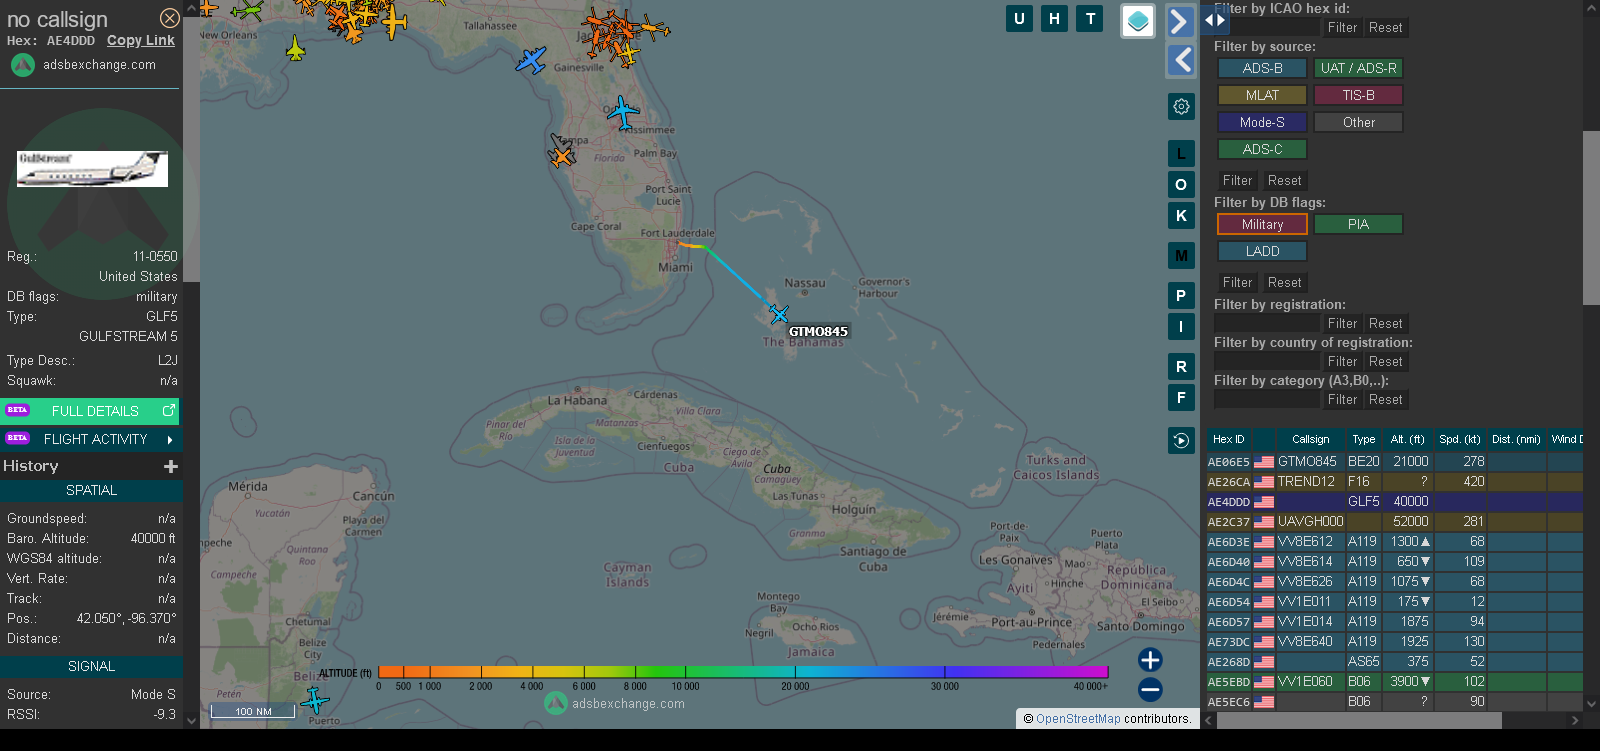1600x751 pixels.
Task: Close the selected aircraft info panel
Action: click(170, 18)
